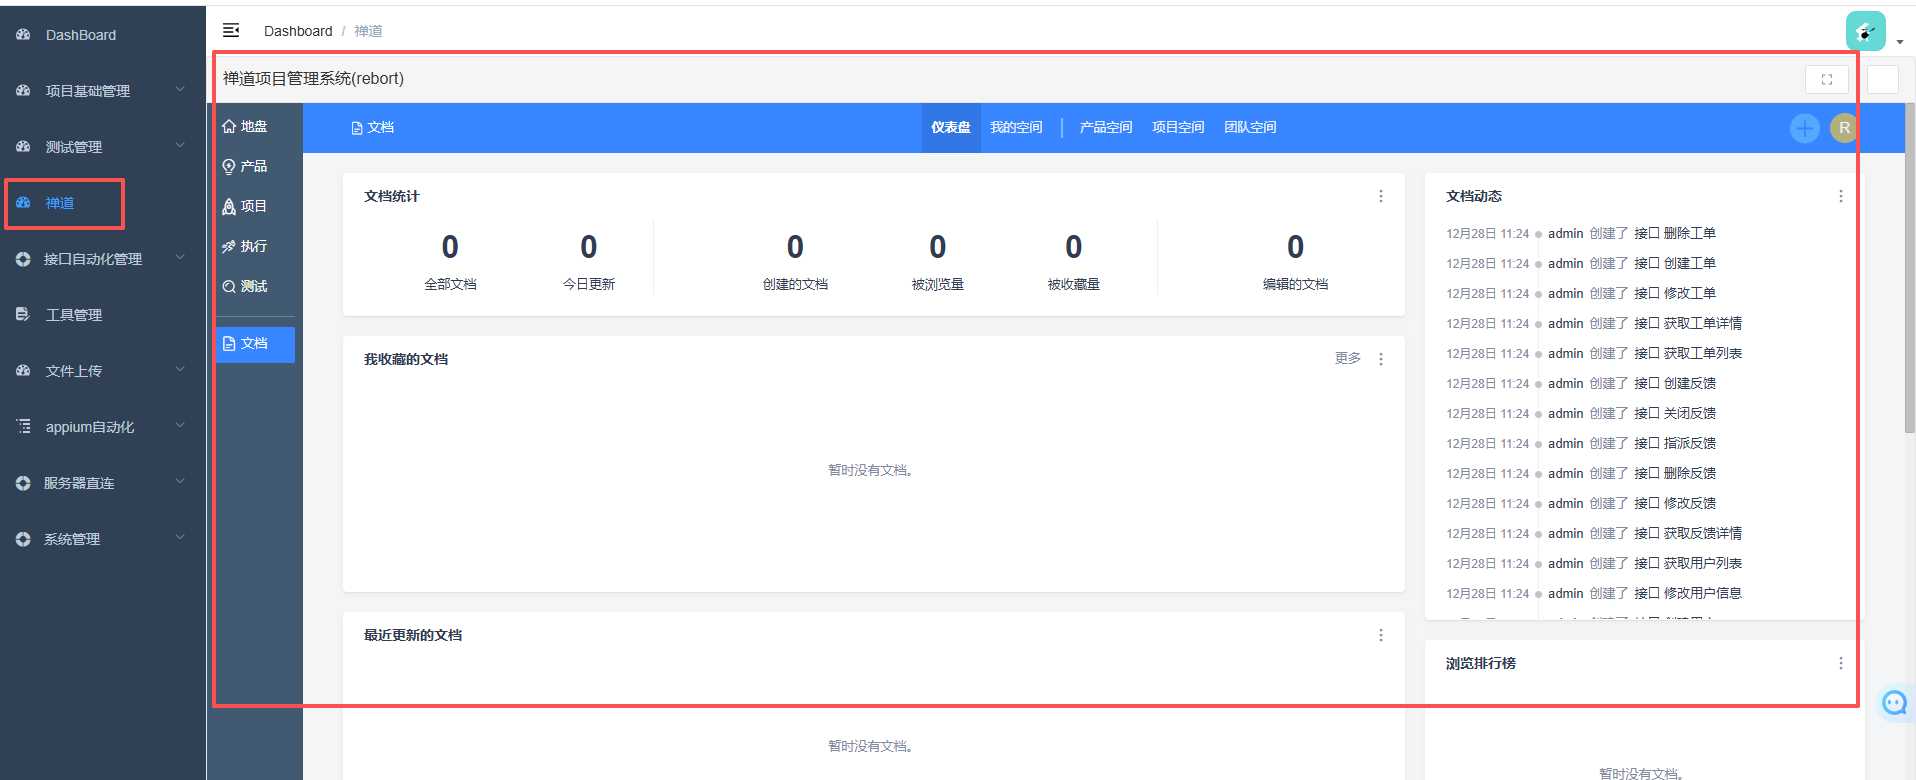Click the product icon beside 产品

[x=229, y=167]
